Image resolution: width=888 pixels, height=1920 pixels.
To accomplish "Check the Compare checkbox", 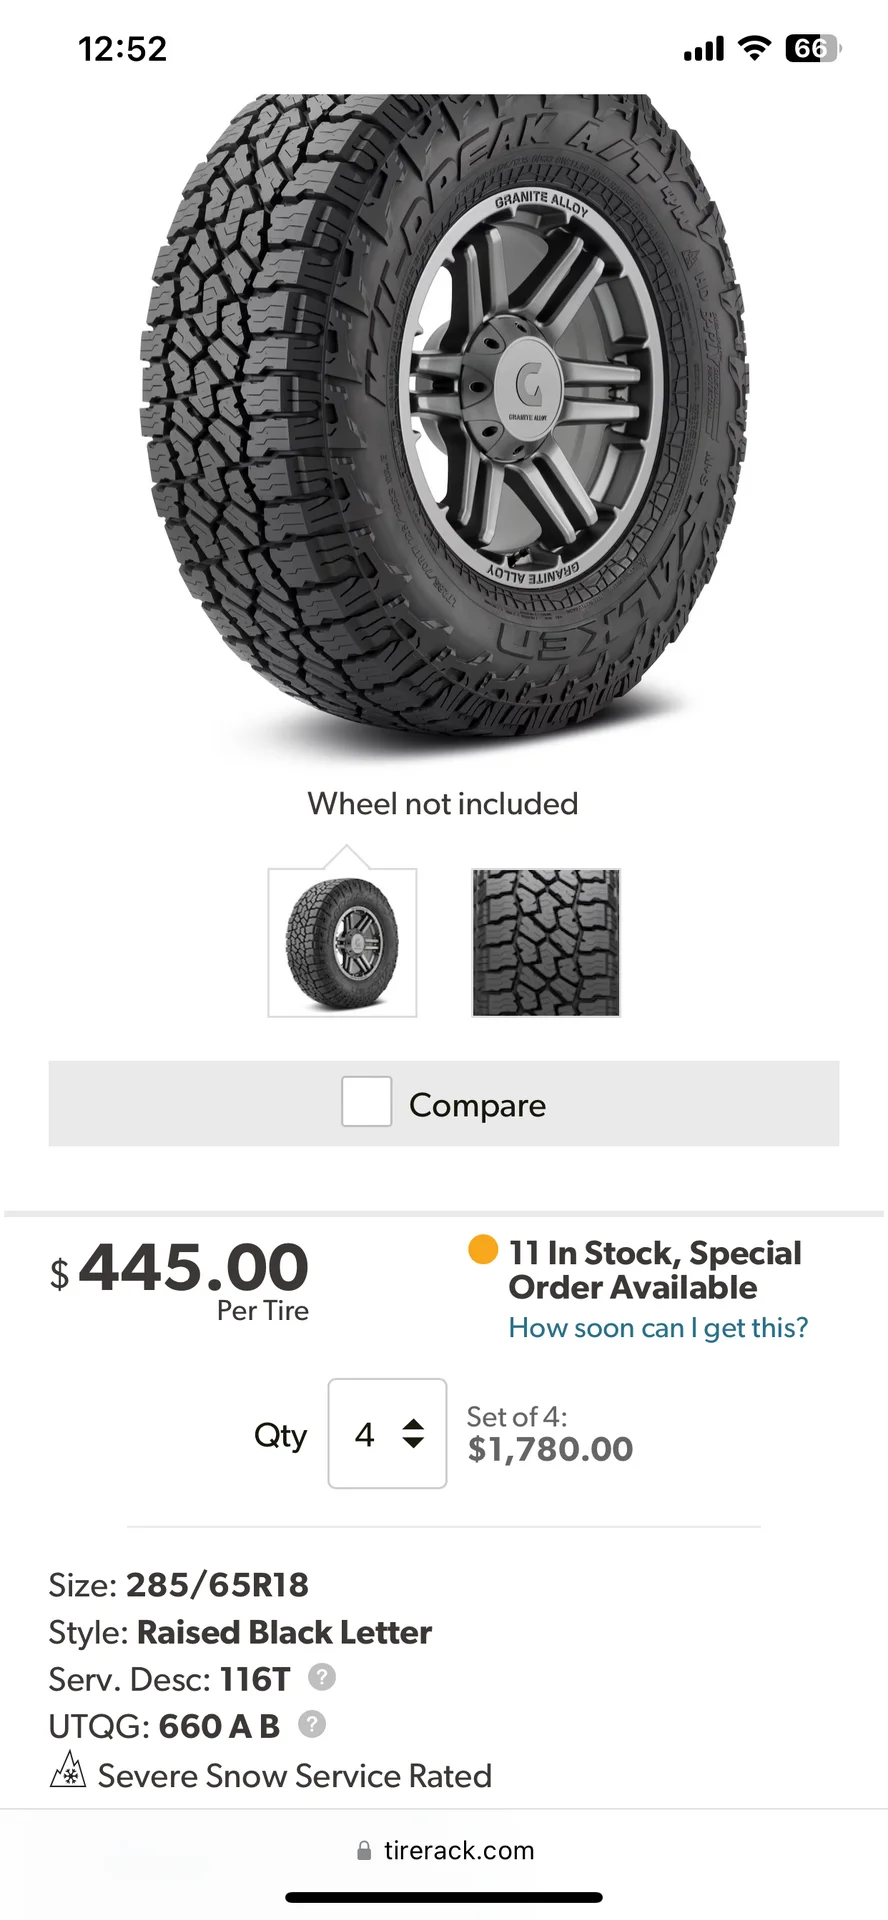I will pos(366,1102).
